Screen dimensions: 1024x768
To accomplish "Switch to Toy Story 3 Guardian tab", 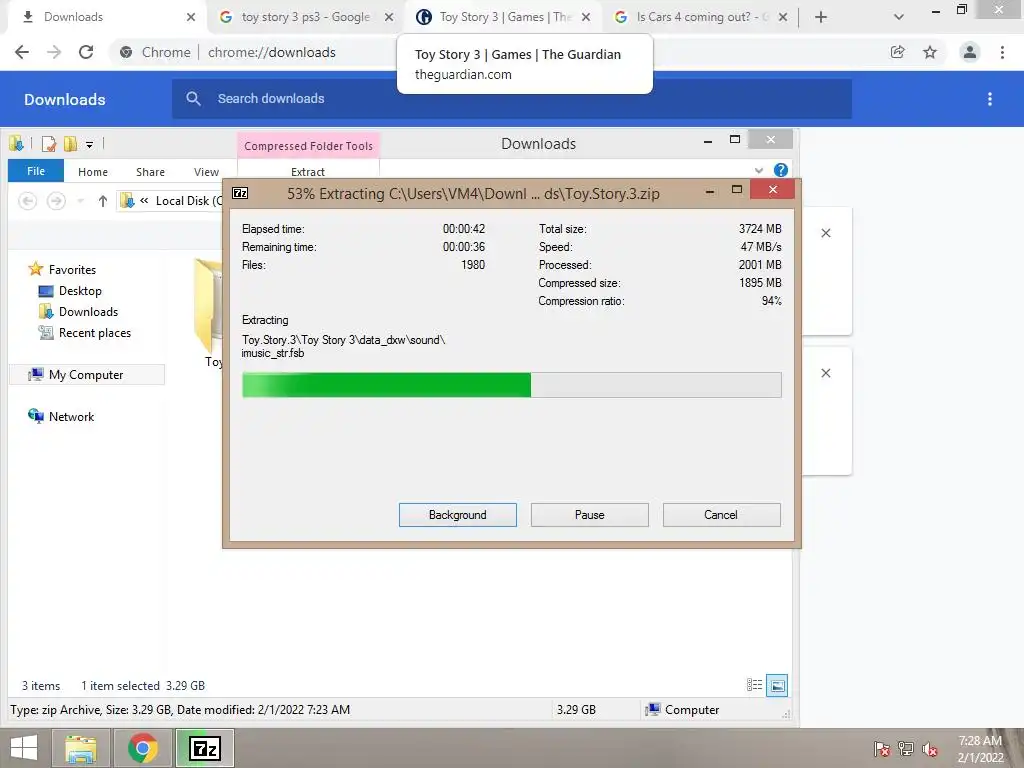I will tap(505, 17).
